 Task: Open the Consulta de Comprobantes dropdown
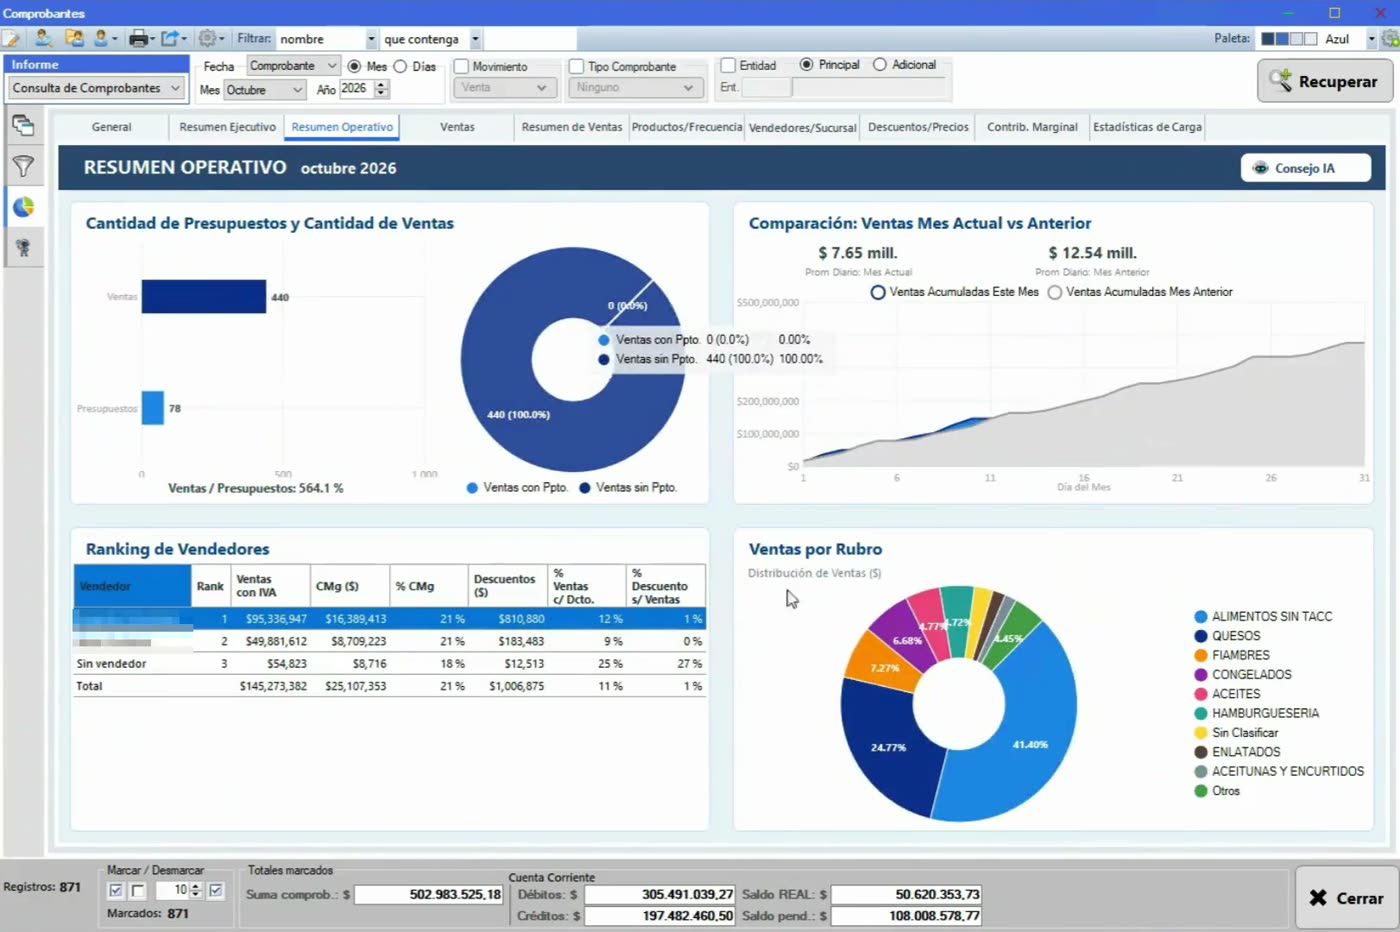click(96, 88)
